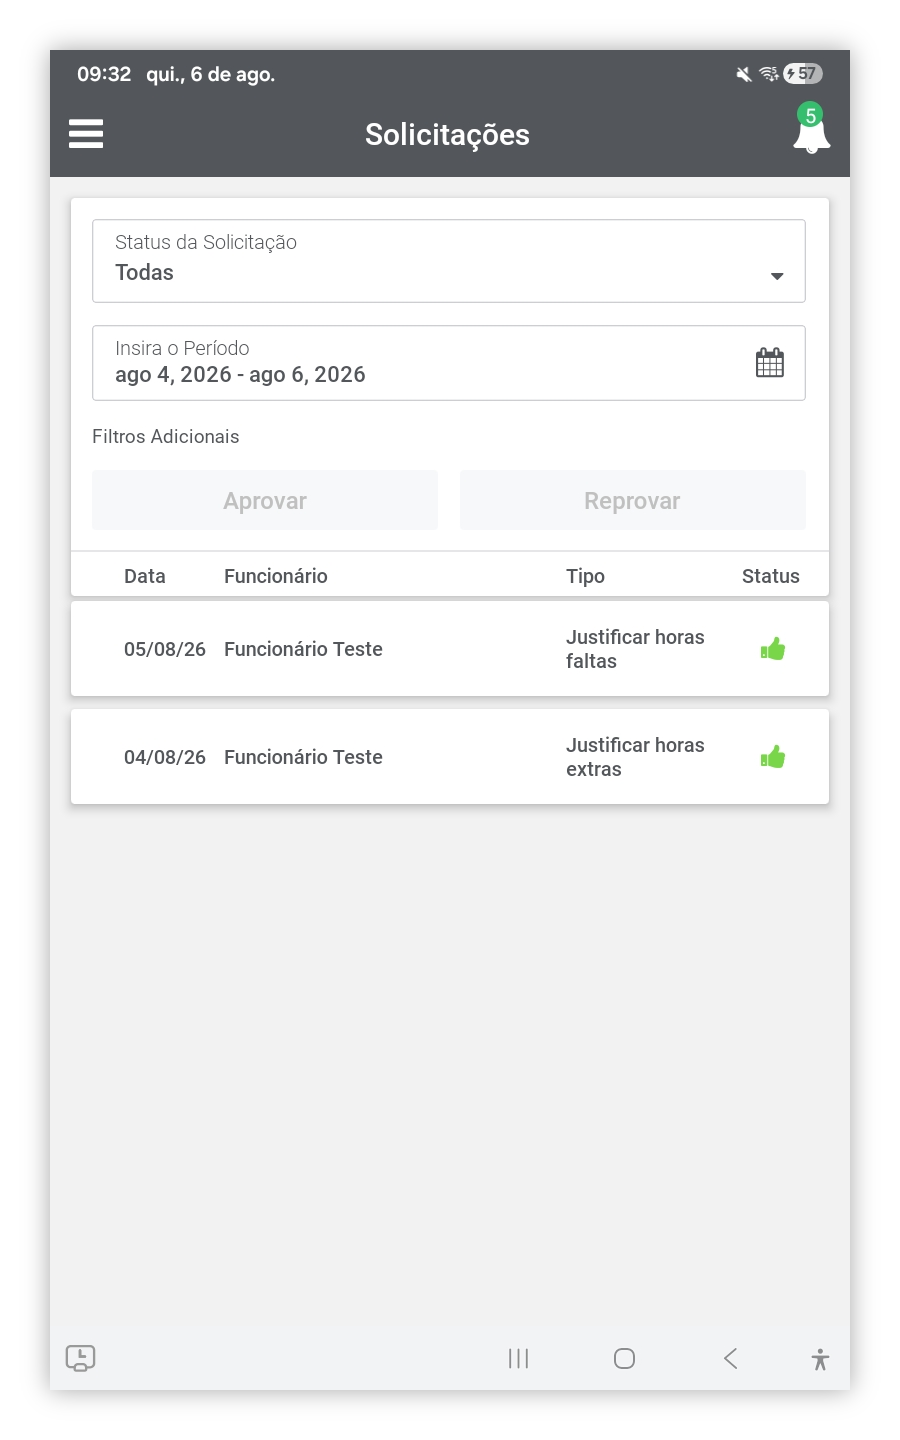The height and width of the screenshot is (1440, 900).
Task: Click the green thumbs-up for 05/08/26 request
Action: 773,649
